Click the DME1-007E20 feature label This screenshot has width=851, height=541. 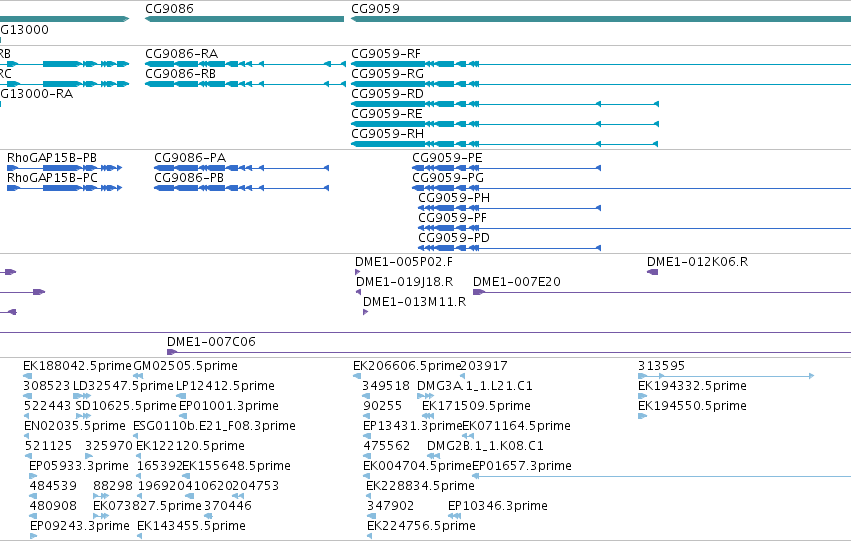[517, 282]
